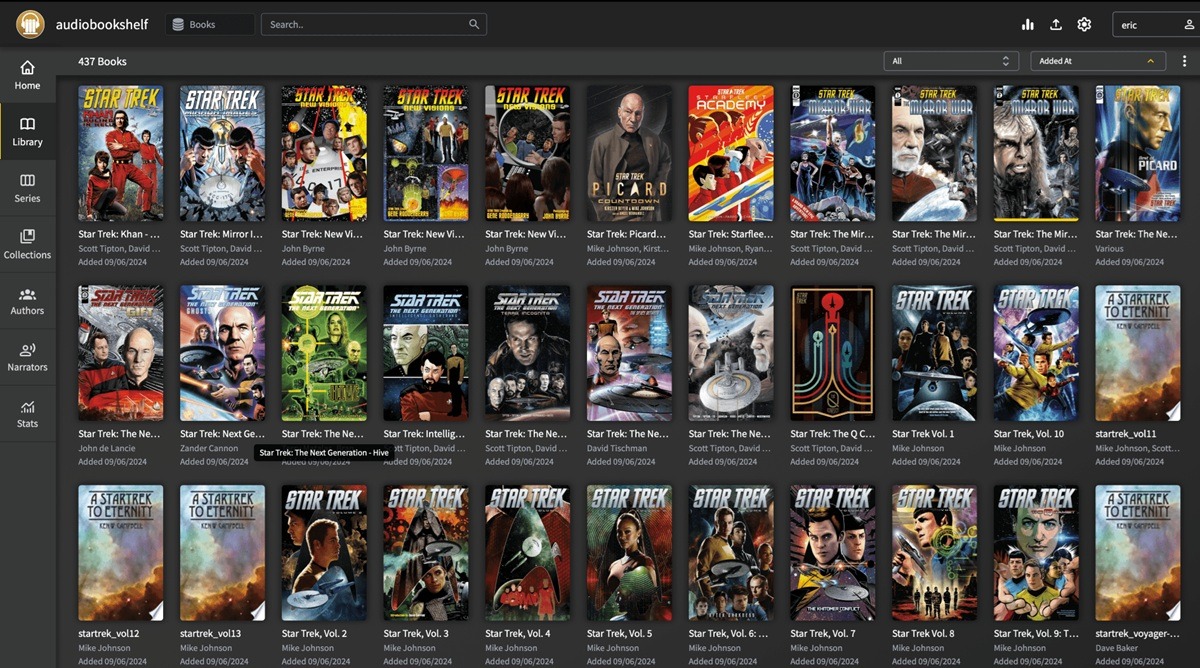This screenshot has height=668, width=1200.
Task: Select the Library icon in the sidebar
Action: point(27,129)
